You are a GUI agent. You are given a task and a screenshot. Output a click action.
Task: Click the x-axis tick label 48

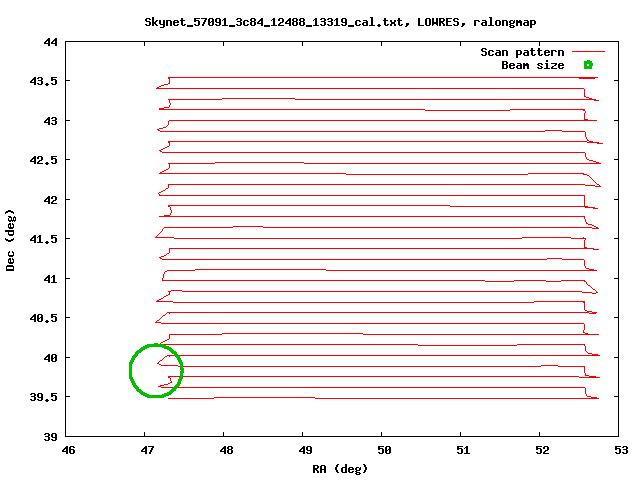click(227, 450)
